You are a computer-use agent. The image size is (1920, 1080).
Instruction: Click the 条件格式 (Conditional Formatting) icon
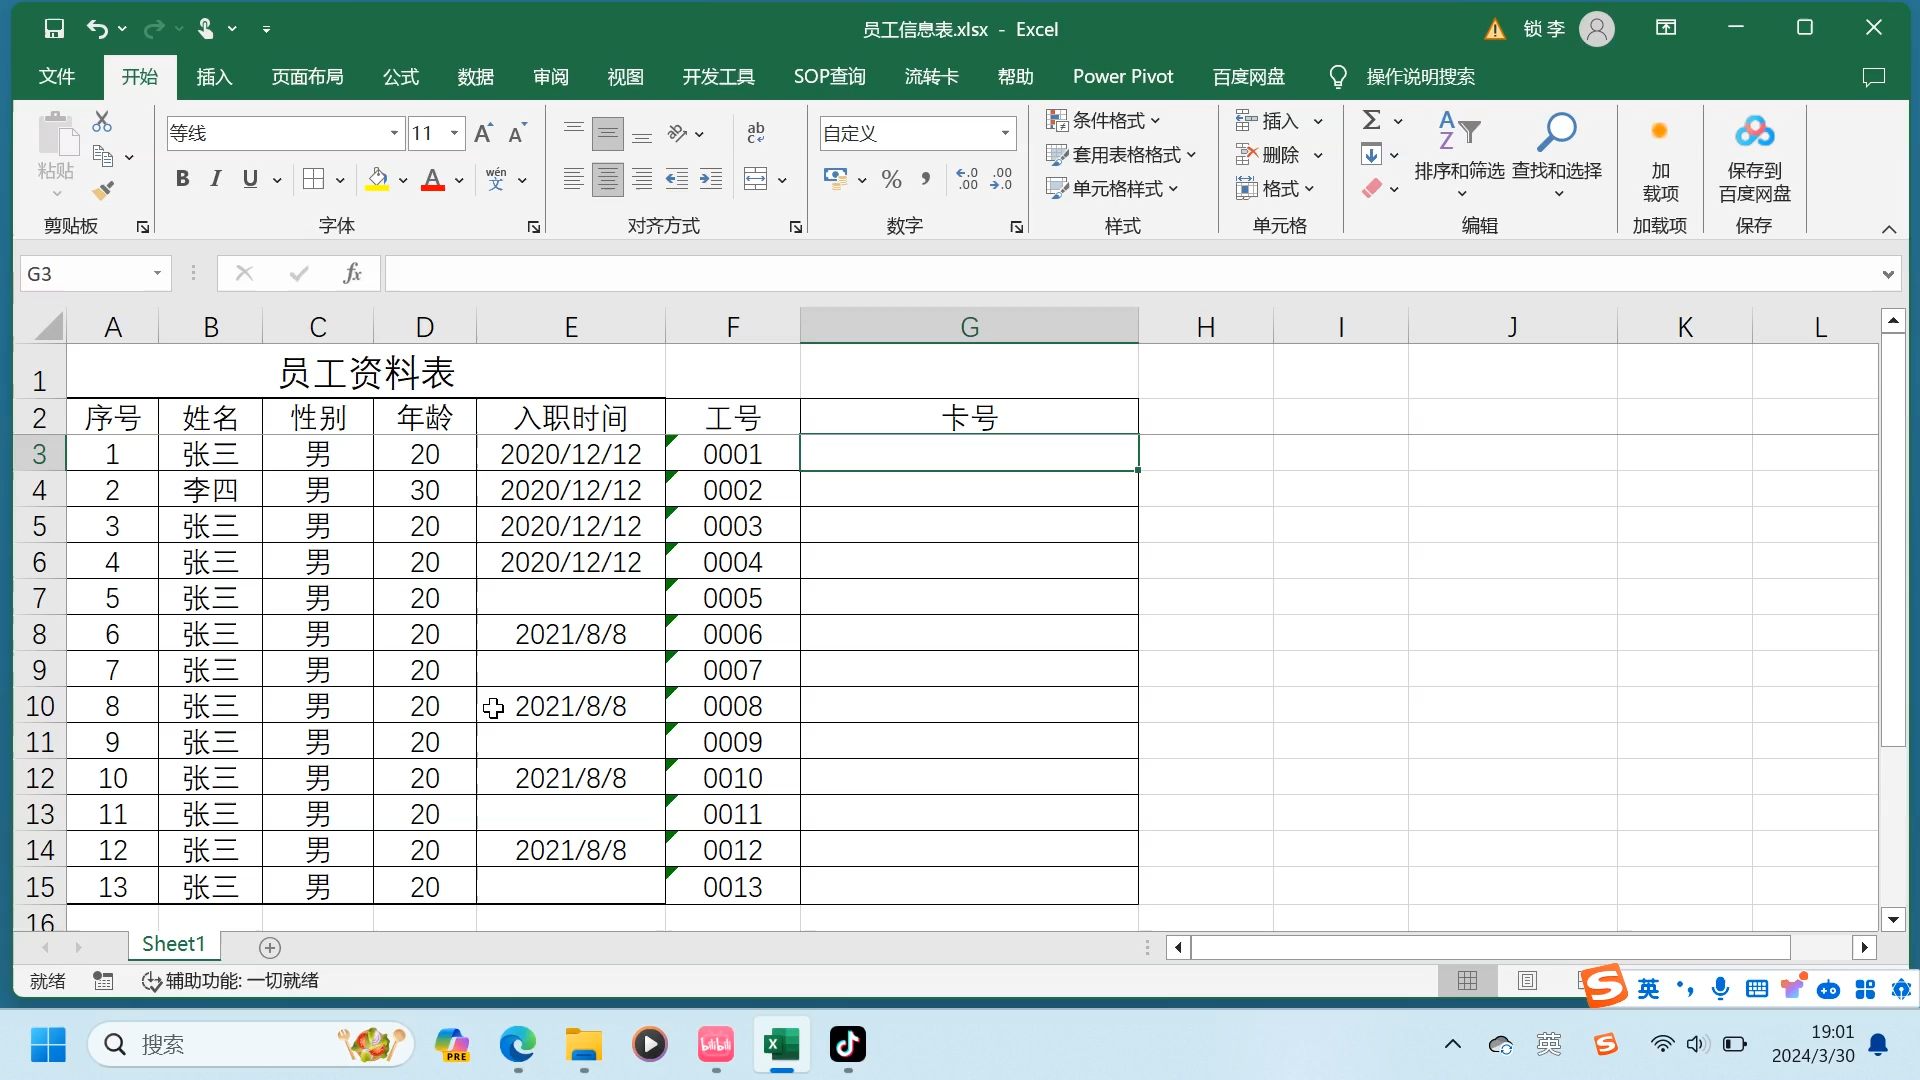(1057, 119)
